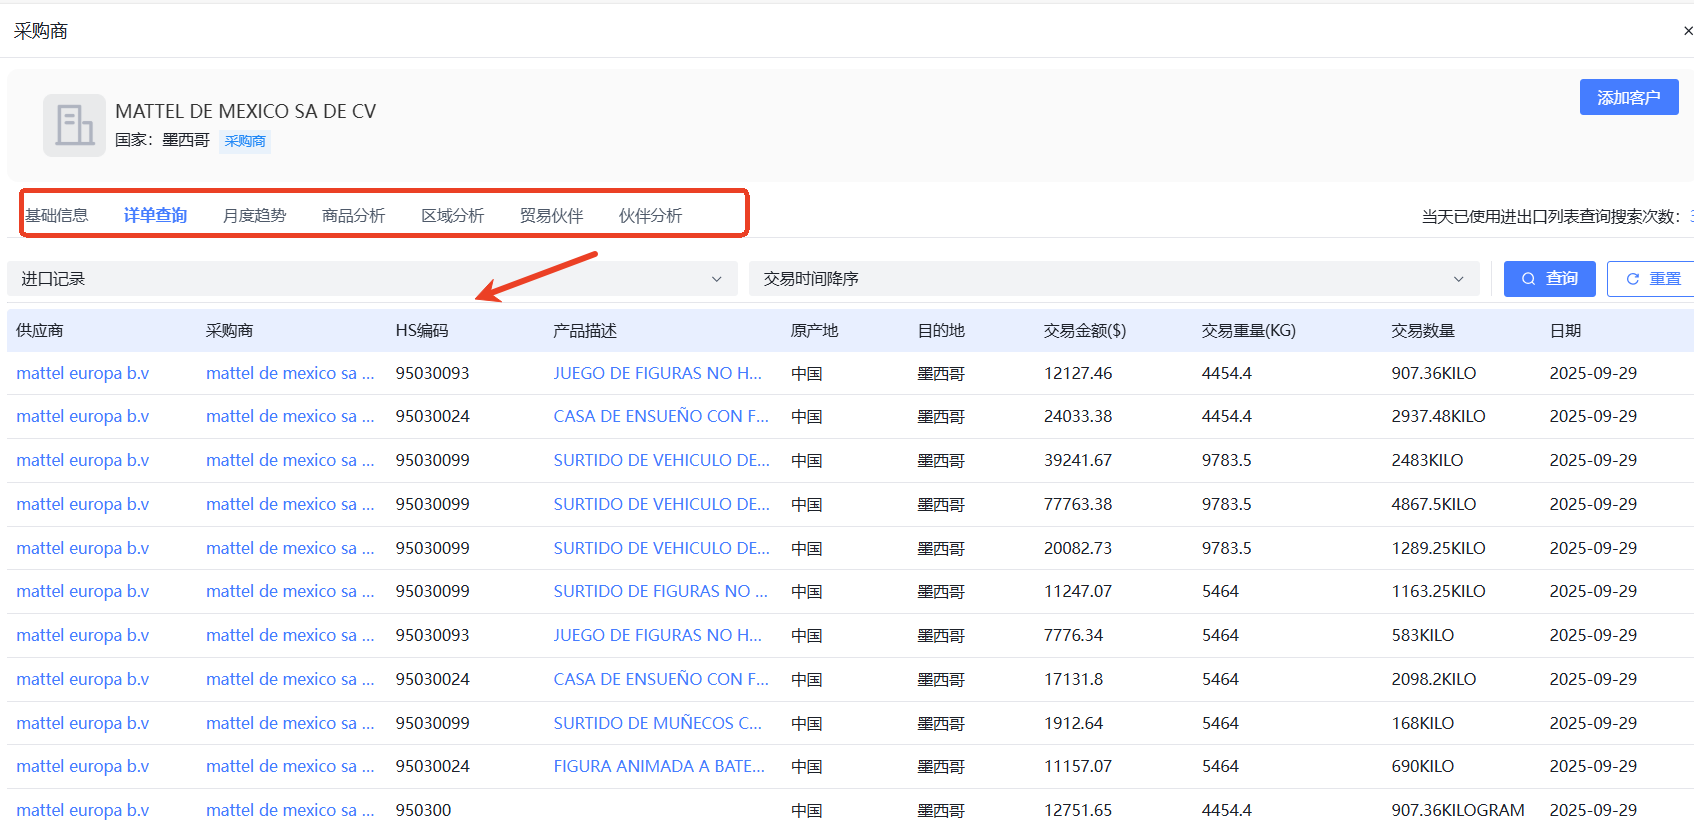Click the quantity 583KILO cell
This screenshot has width=1694, height=826.
(1422, 635)
